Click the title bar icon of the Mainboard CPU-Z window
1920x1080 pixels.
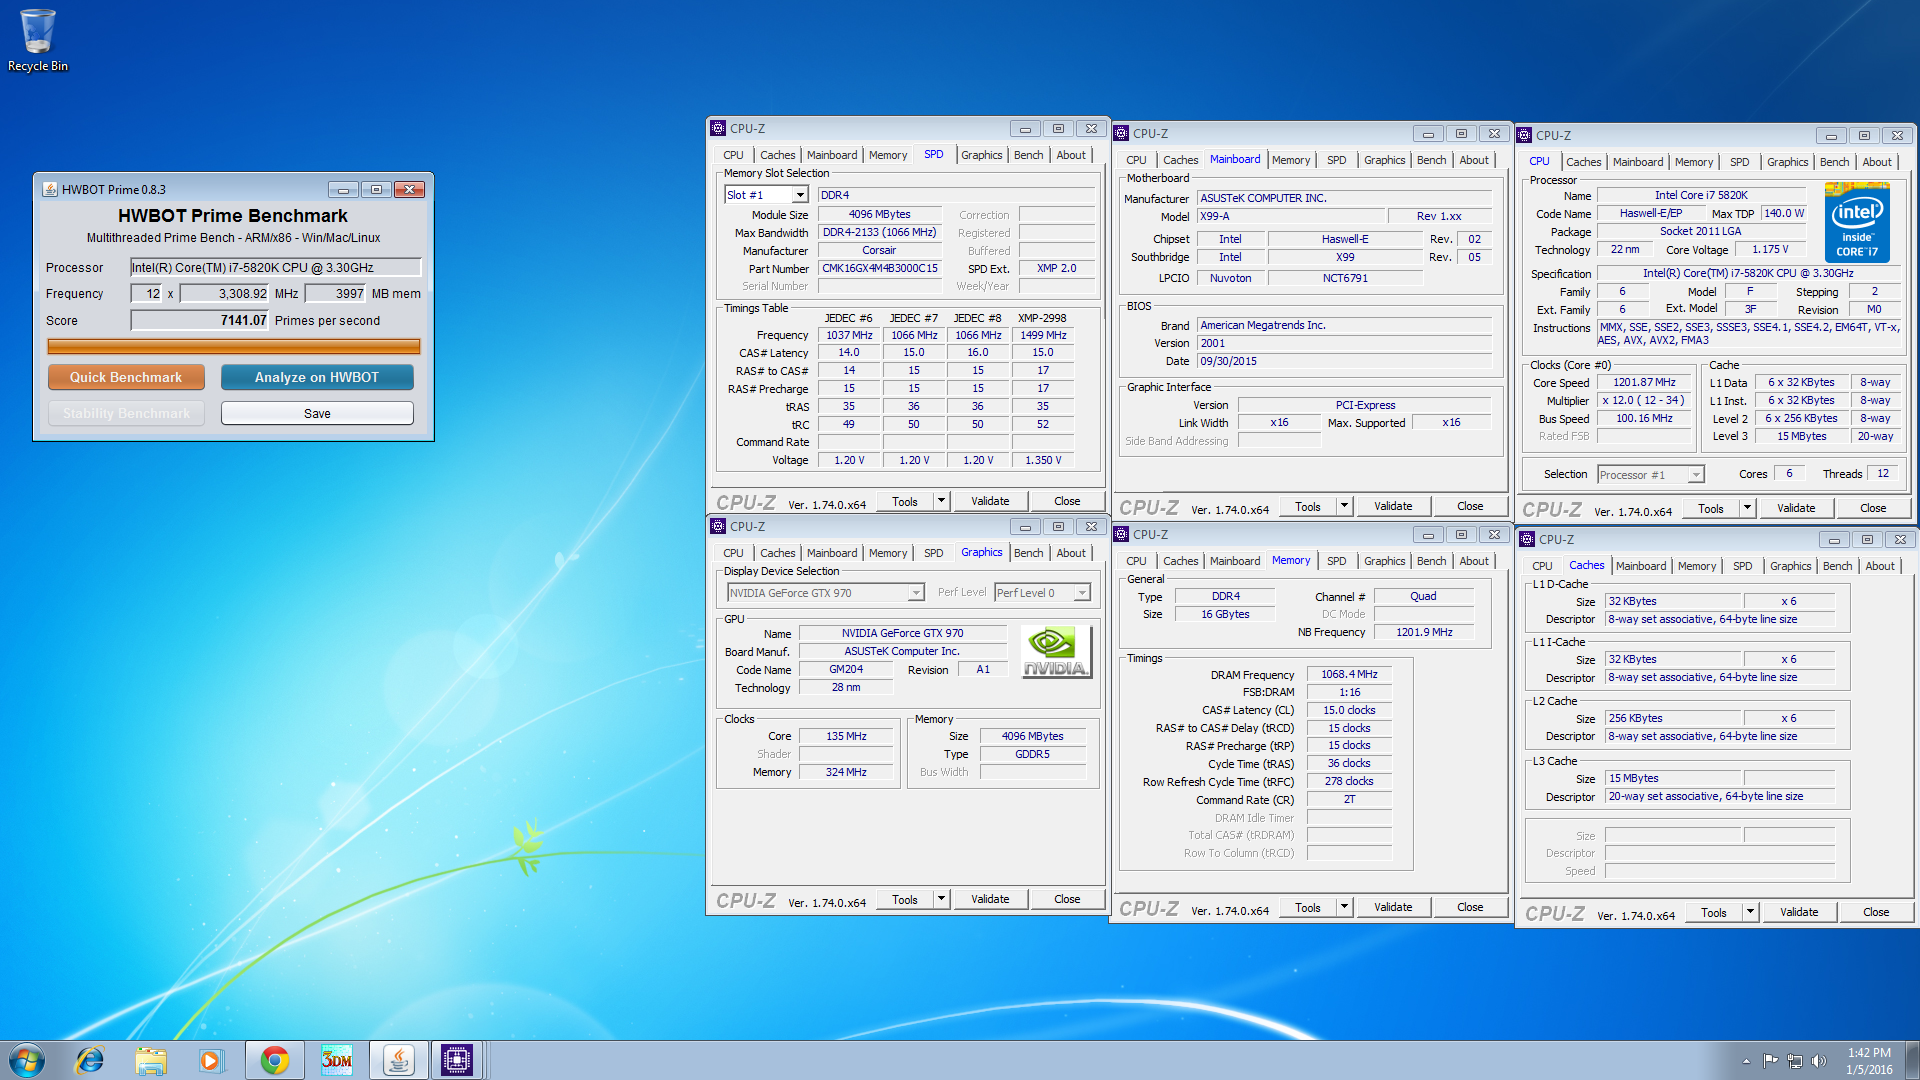[1122, 133]
